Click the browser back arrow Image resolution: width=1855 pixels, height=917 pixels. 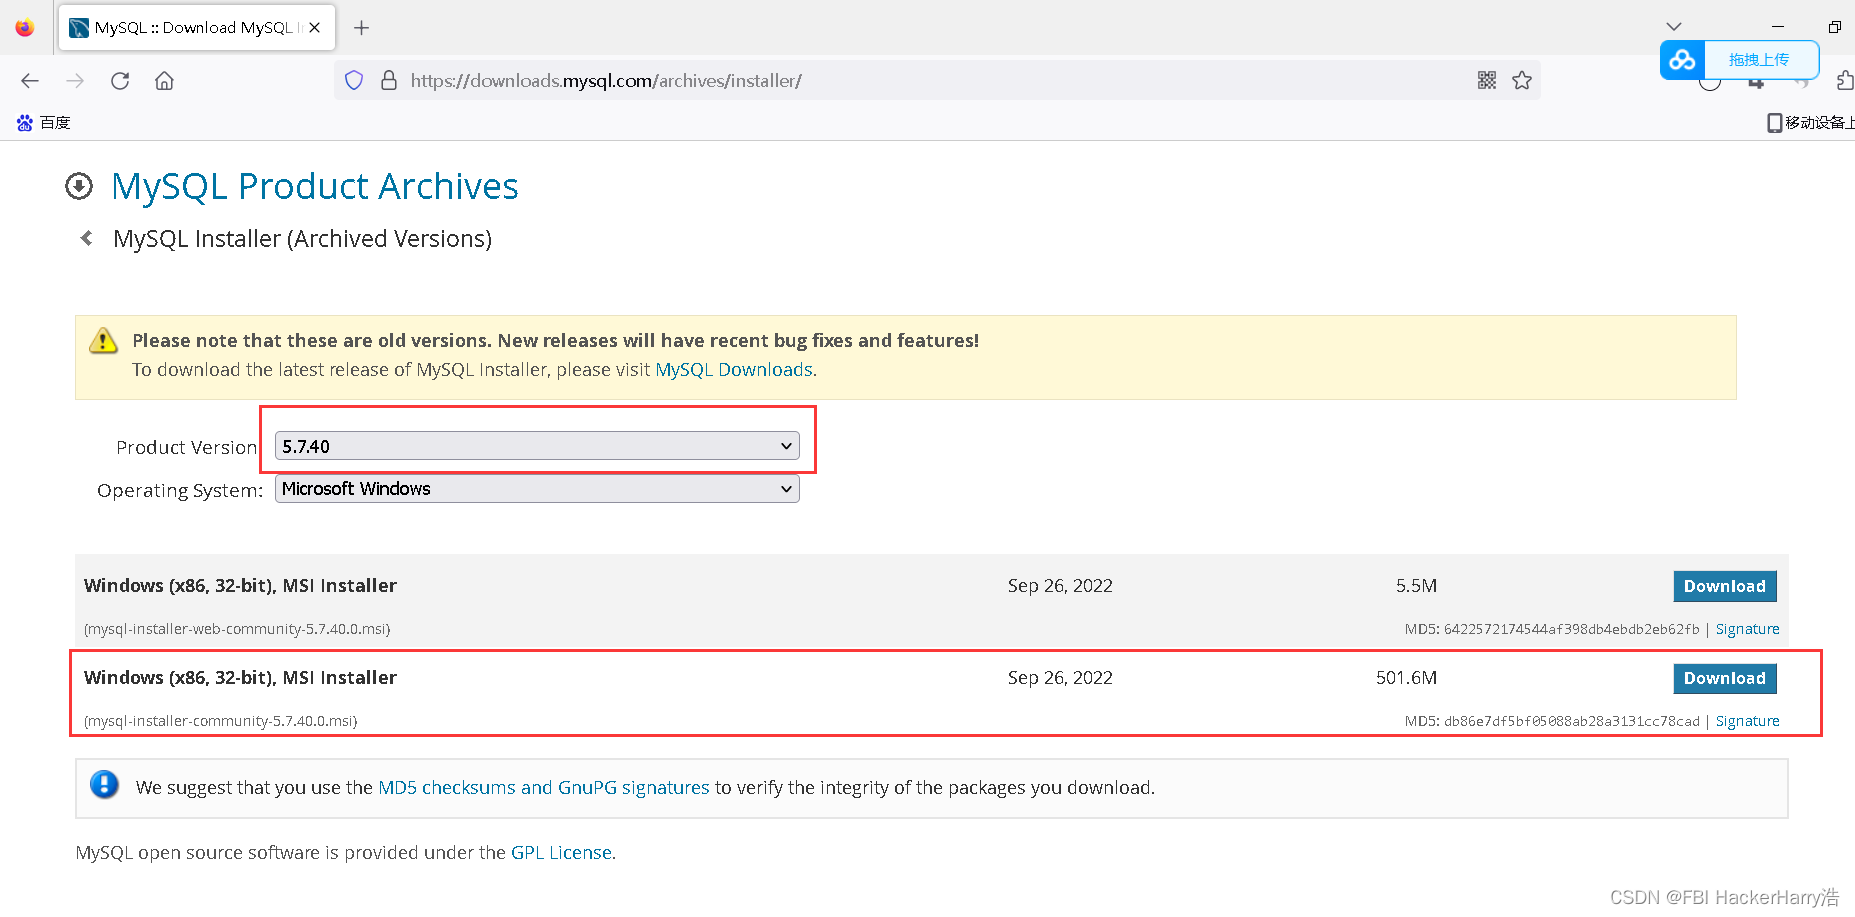coord(30,81)
